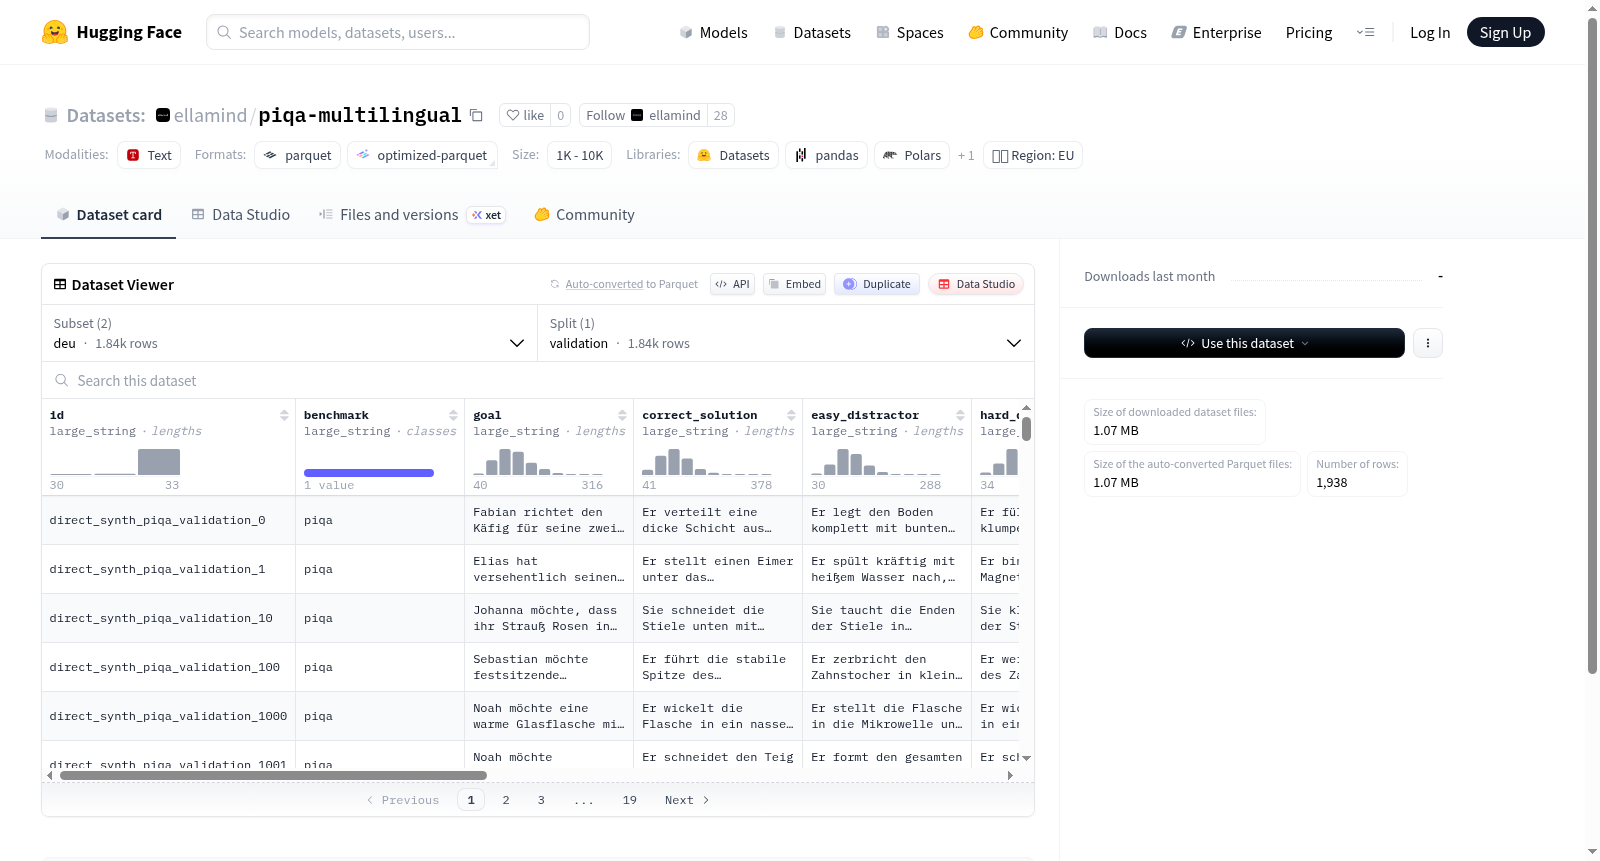Click the Hugging Face logo emoji
Viewport: 1600px width, 861px height.
coord(55,32)
